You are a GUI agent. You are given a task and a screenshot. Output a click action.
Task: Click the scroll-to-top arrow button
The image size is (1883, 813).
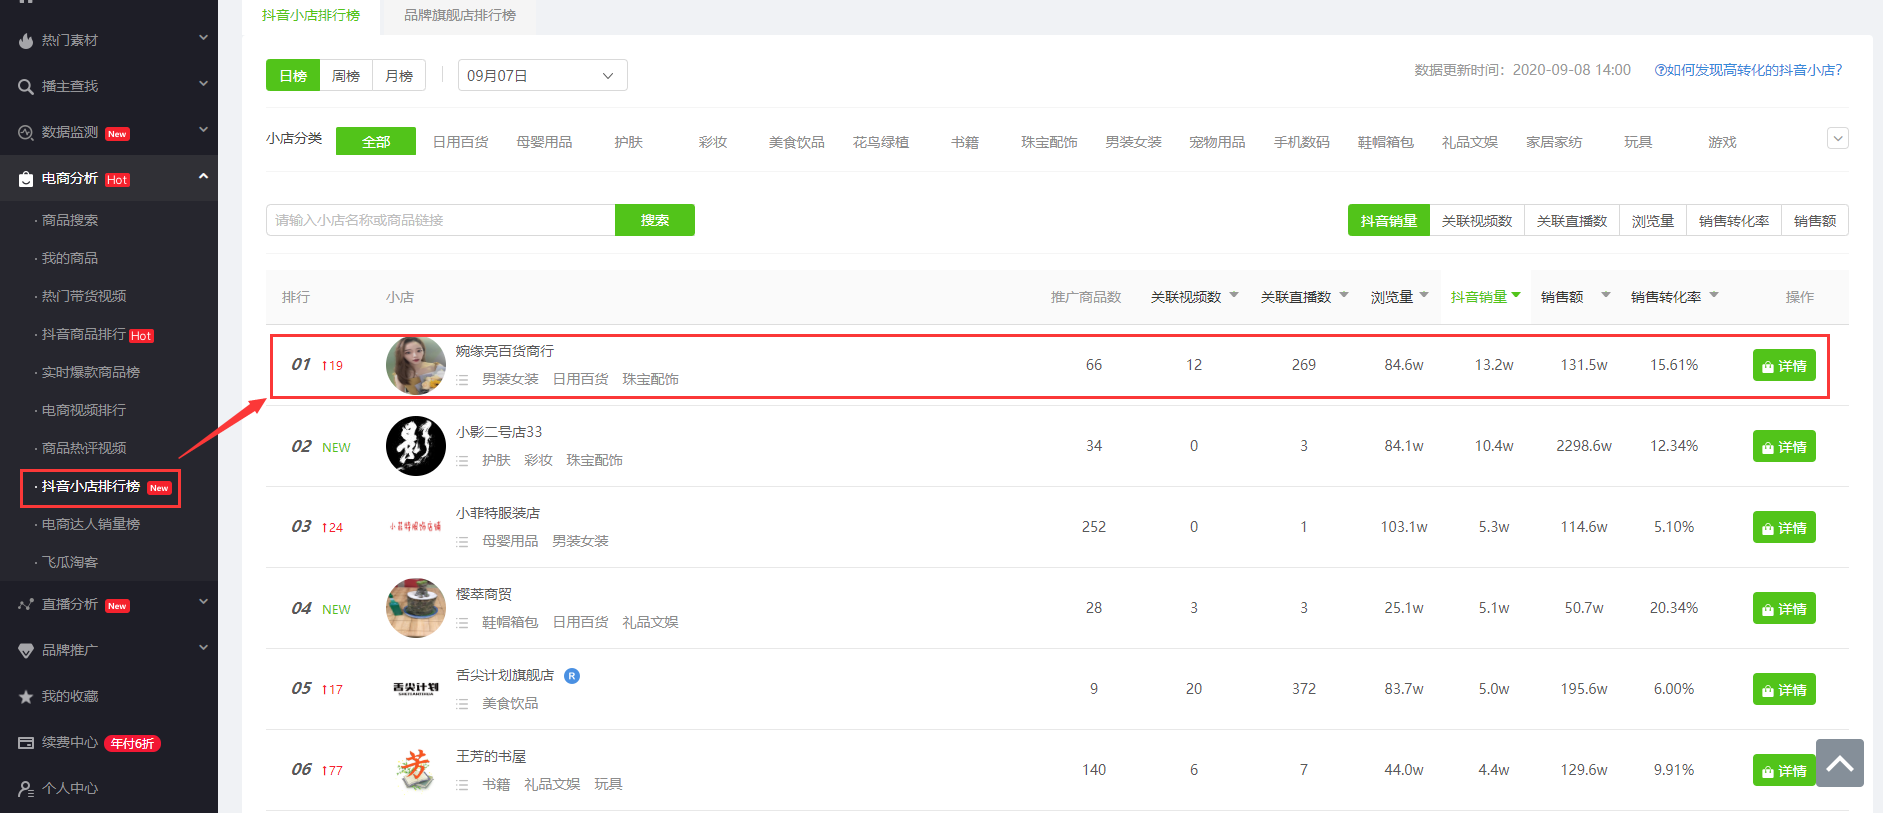[1840, 763]
